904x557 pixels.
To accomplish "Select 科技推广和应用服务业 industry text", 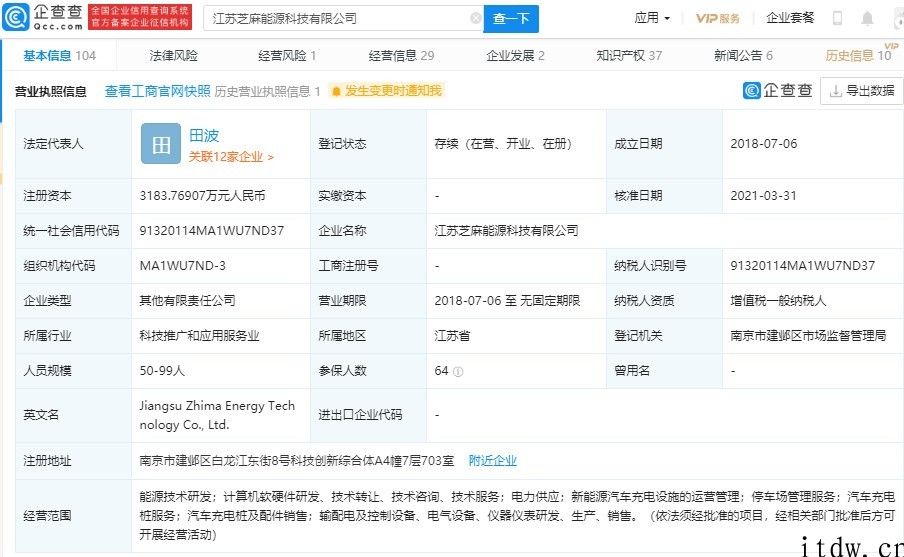I will click(x=199, y=336).
